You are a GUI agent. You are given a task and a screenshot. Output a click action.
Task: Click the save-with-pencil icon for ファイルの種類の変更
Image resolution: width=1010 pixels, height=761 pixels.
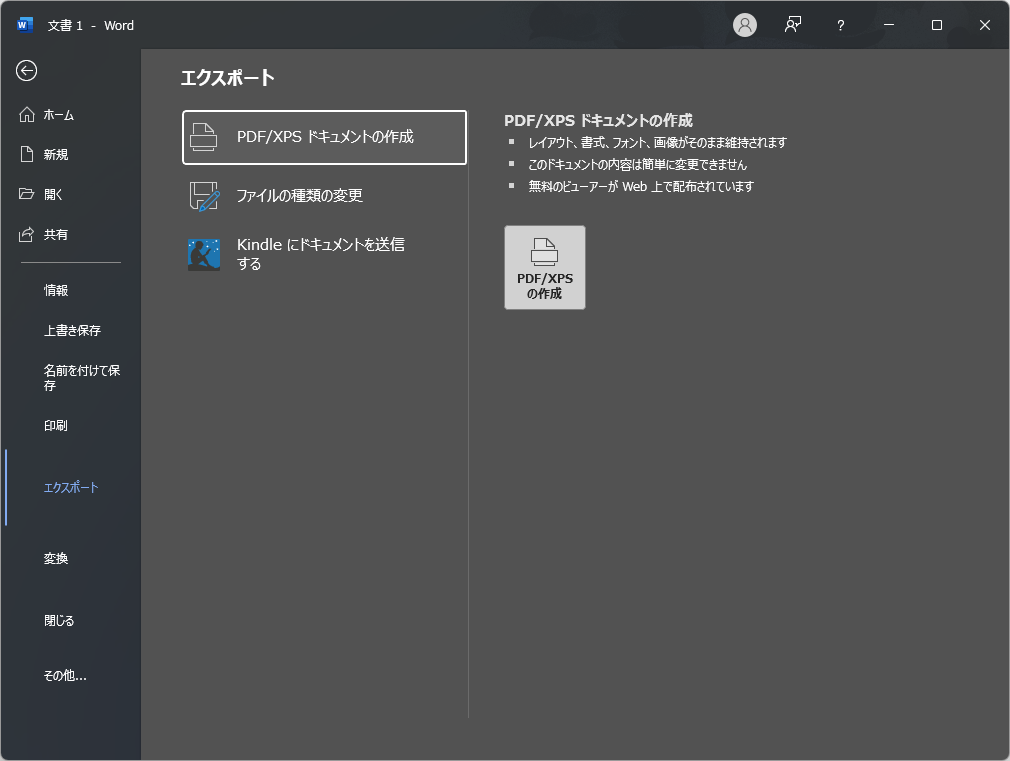(204, 196)
